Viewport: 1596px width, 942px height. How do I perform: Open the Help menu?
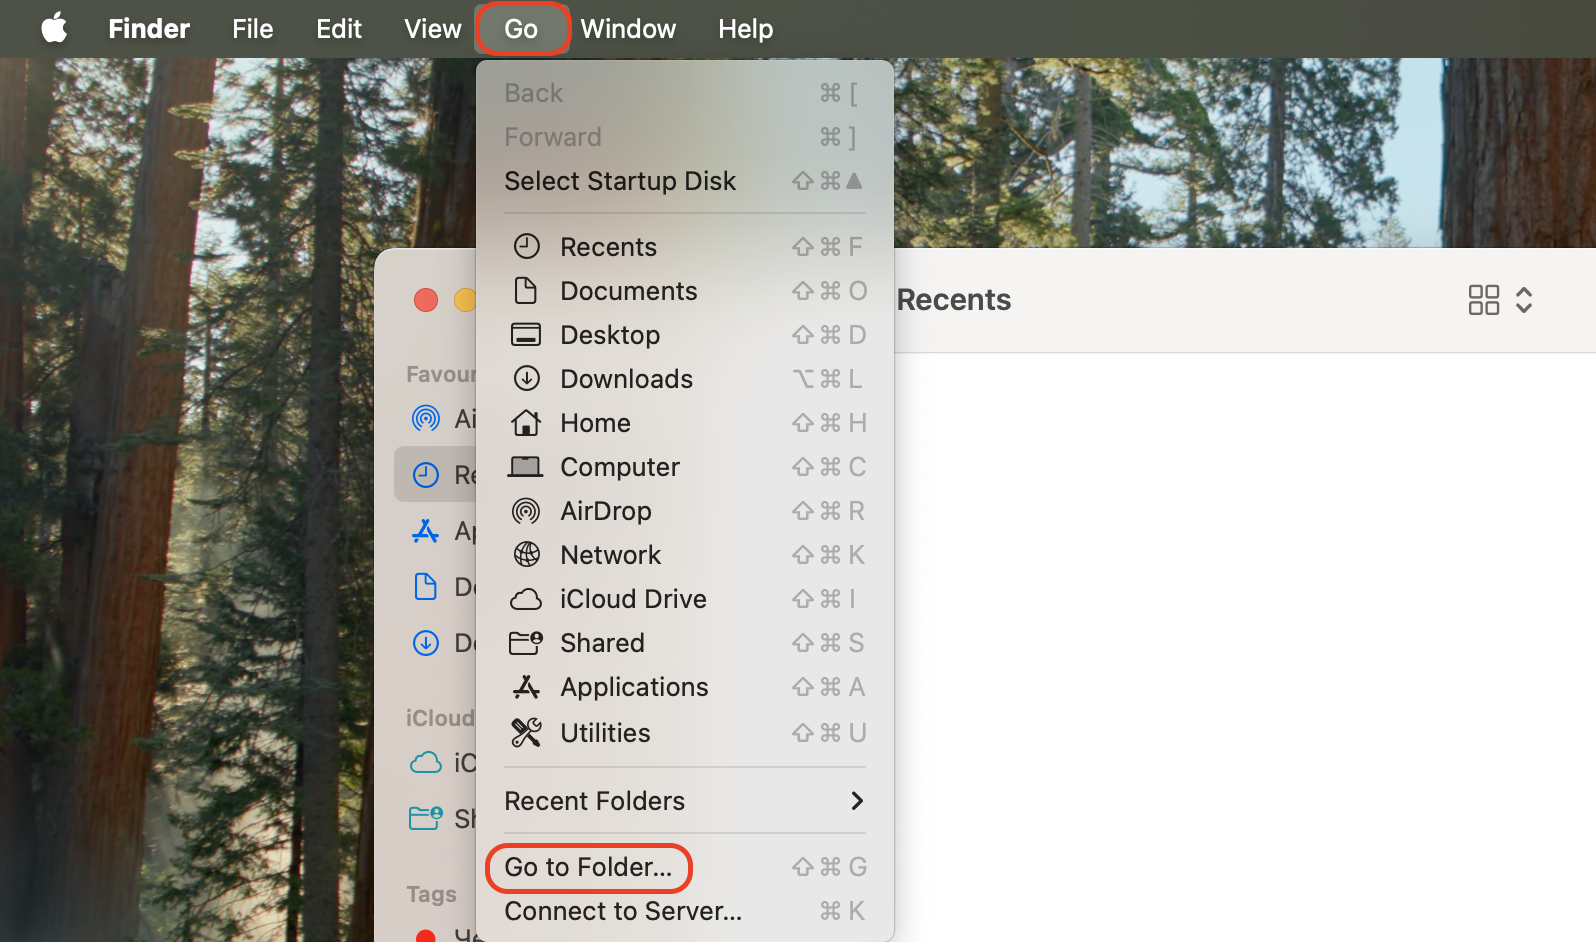[x=746, y=29]
